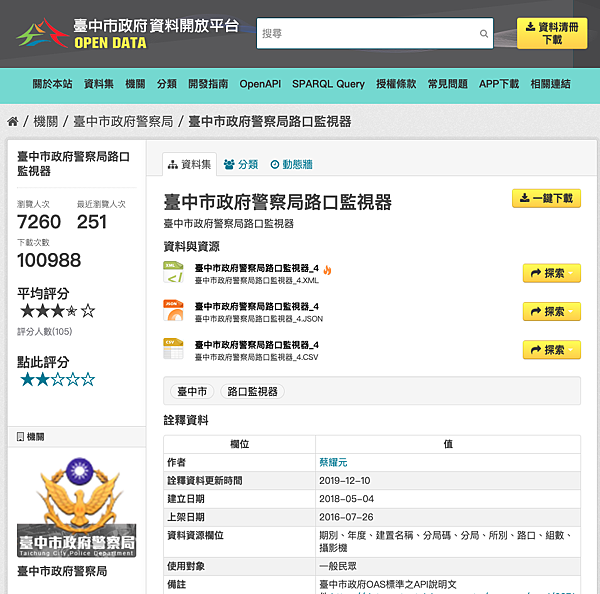
Task: Expand the 探索 dropdown for the XML resource
Action: tap(551, 273)
